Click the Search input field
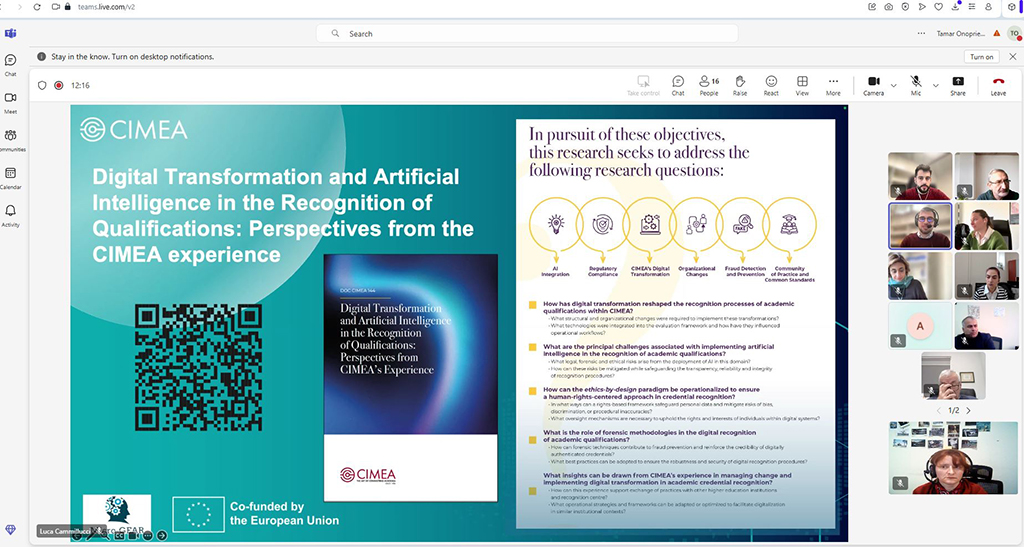 tap(532, 34)
